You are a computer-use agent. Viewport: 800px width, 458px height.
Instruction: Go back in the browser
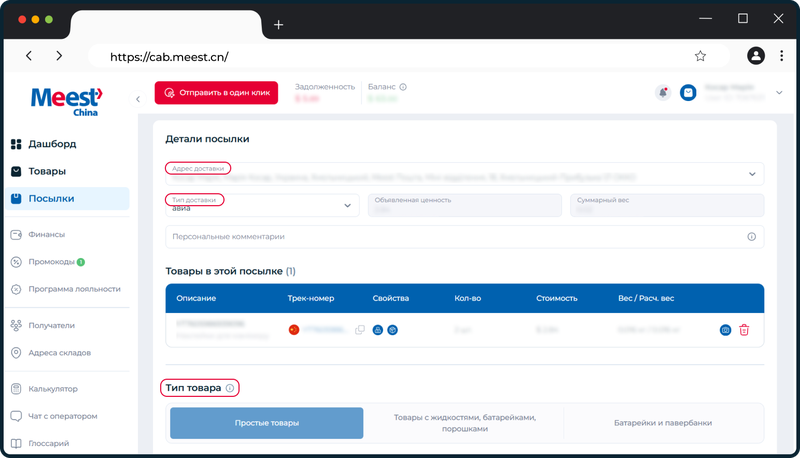pyautogui.click(x=29, y=56)
